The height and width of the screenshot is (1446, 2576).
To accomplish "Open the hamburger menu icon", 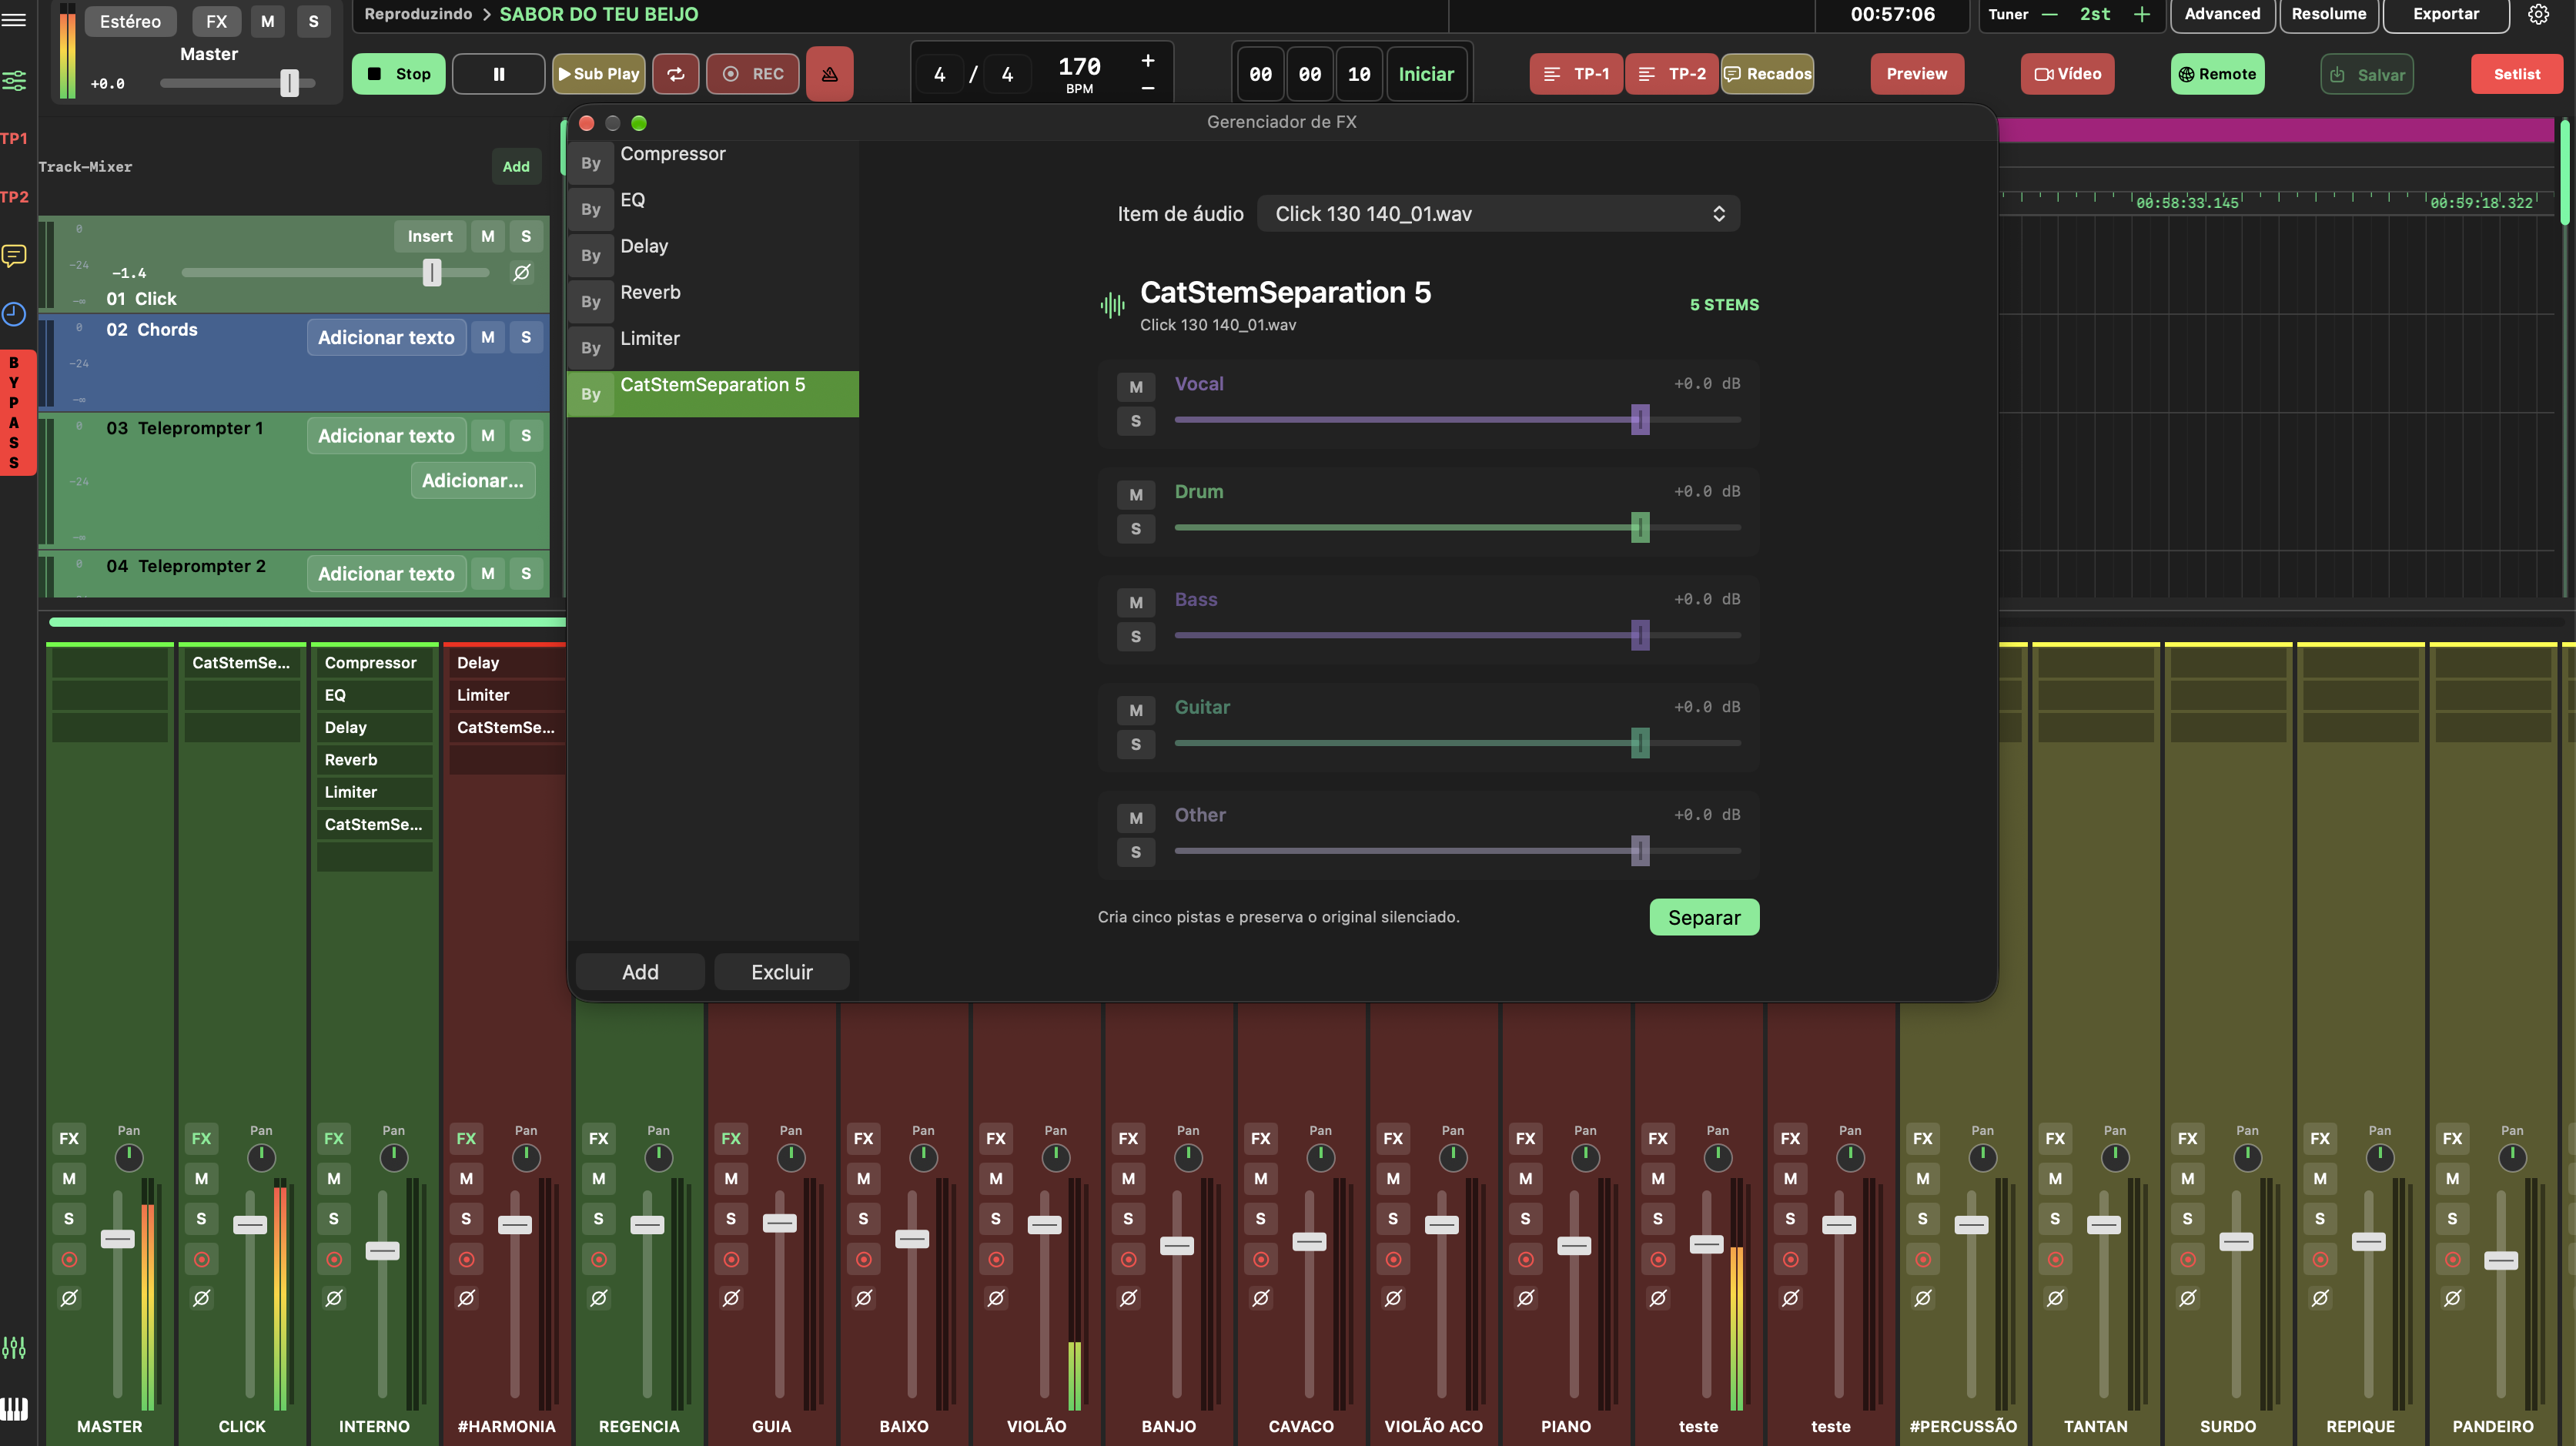I will point(14,19).
